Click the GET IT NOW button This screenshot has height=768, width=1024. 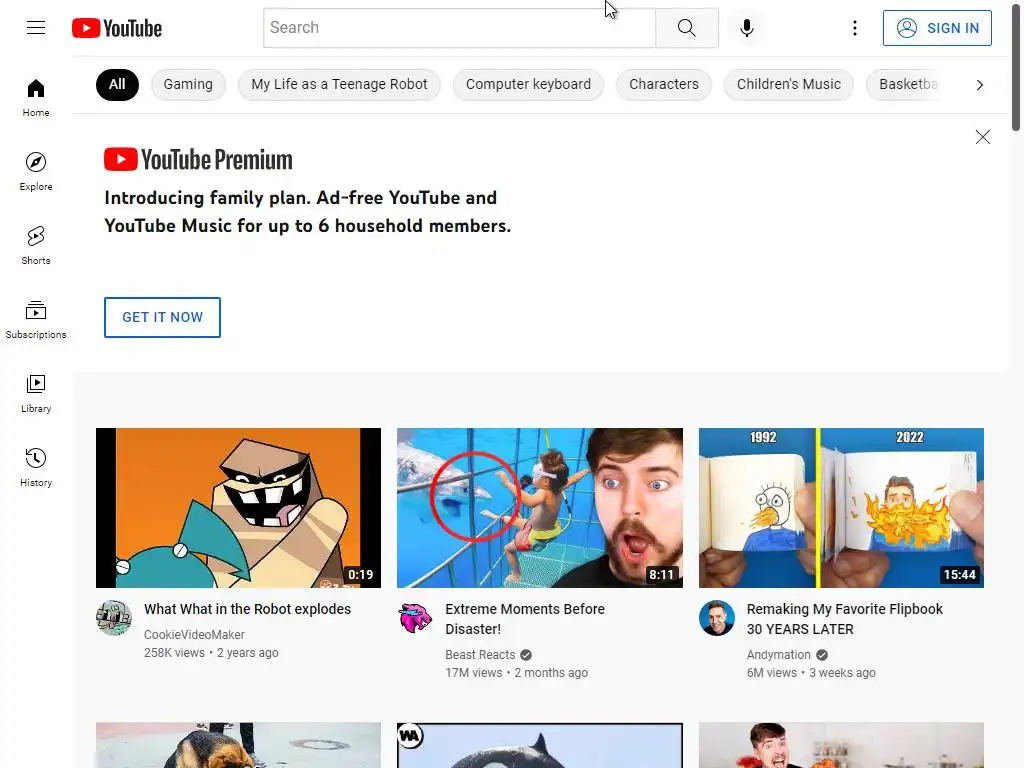(x=162, y=317)
